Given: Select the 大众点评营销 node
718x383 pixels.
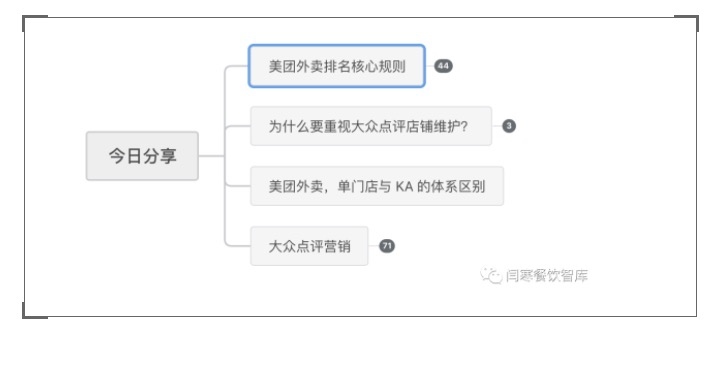Looking at the screenshot, I should pyautogui.click(x=309, y=246).
